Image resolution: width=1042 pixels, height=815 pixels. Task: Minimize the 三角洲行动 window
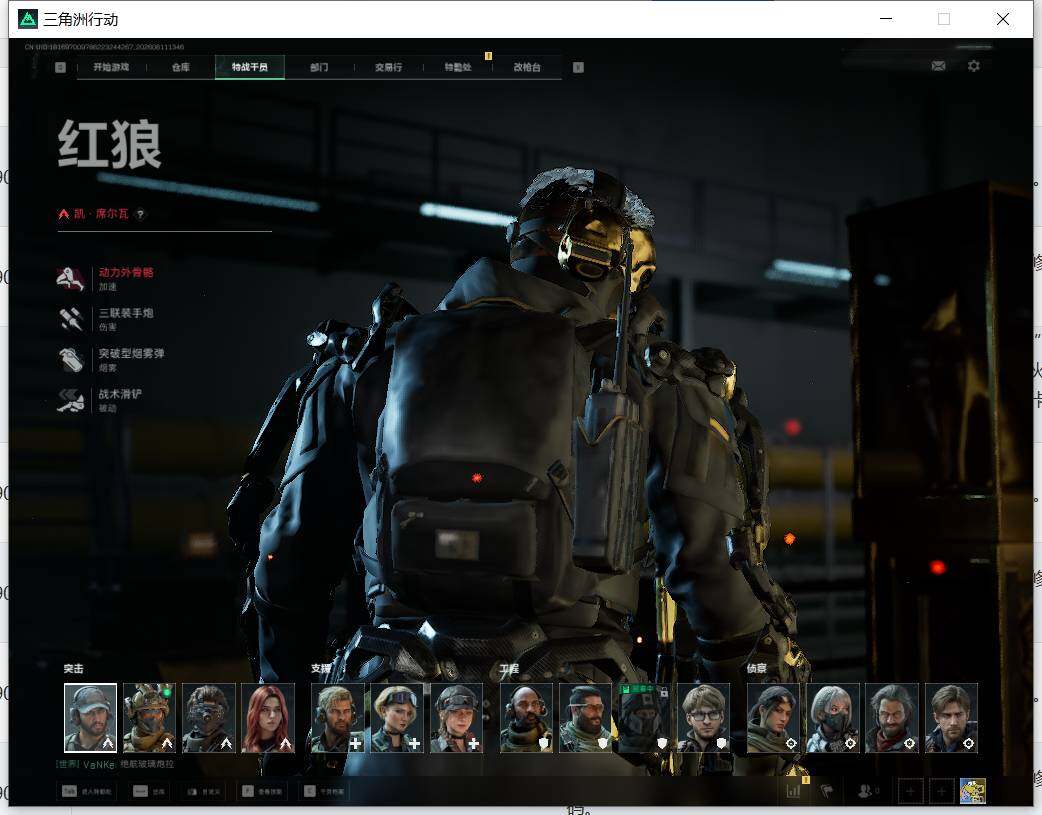886,19
